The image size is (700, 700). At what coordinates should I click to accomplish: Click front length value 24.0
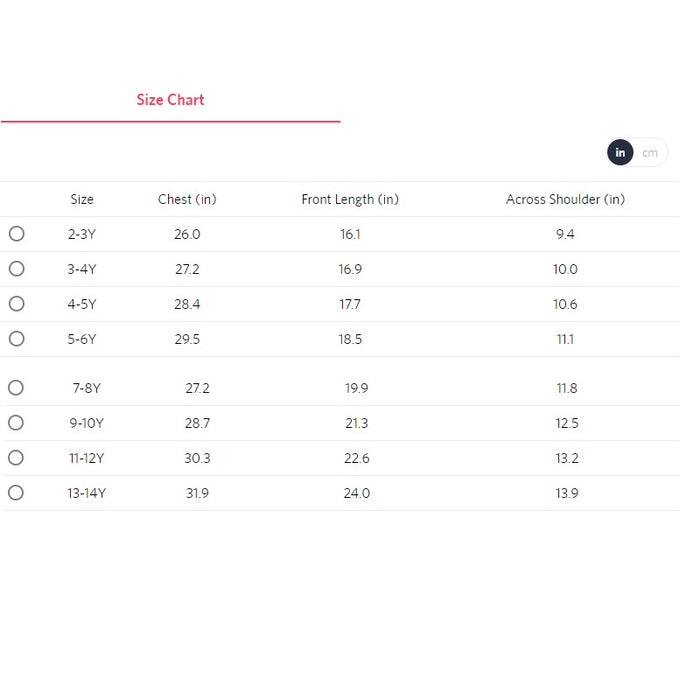coord(357,493)
